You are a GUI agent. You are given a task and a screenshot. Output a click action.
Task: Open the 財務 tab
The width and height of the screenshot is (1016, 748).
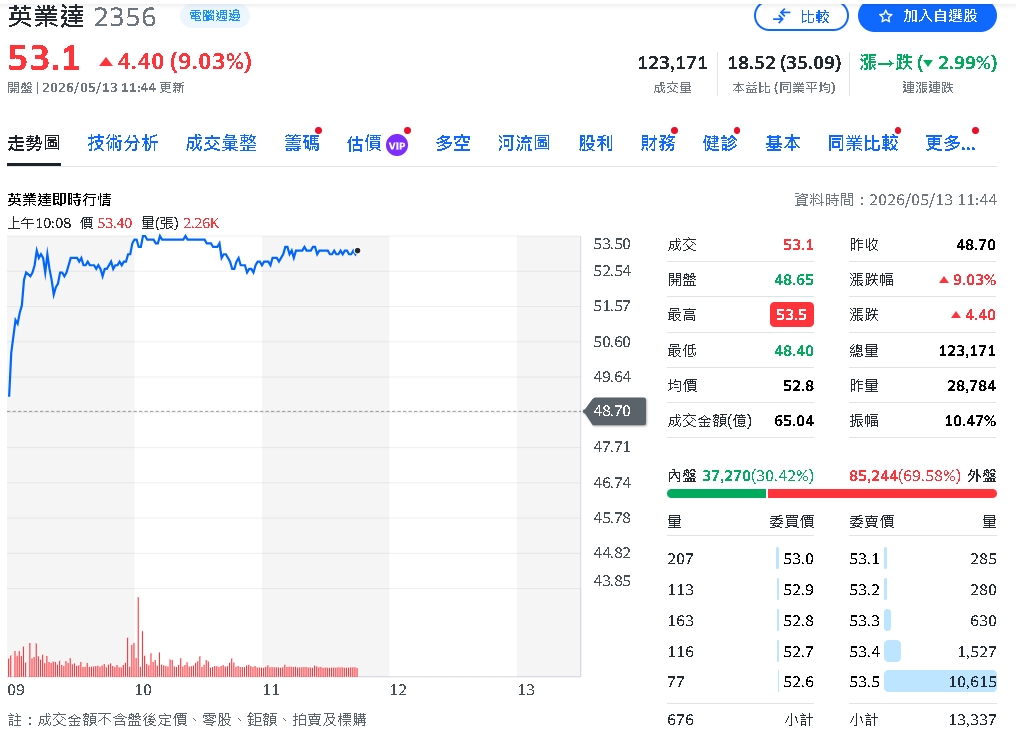pos(658,143)
